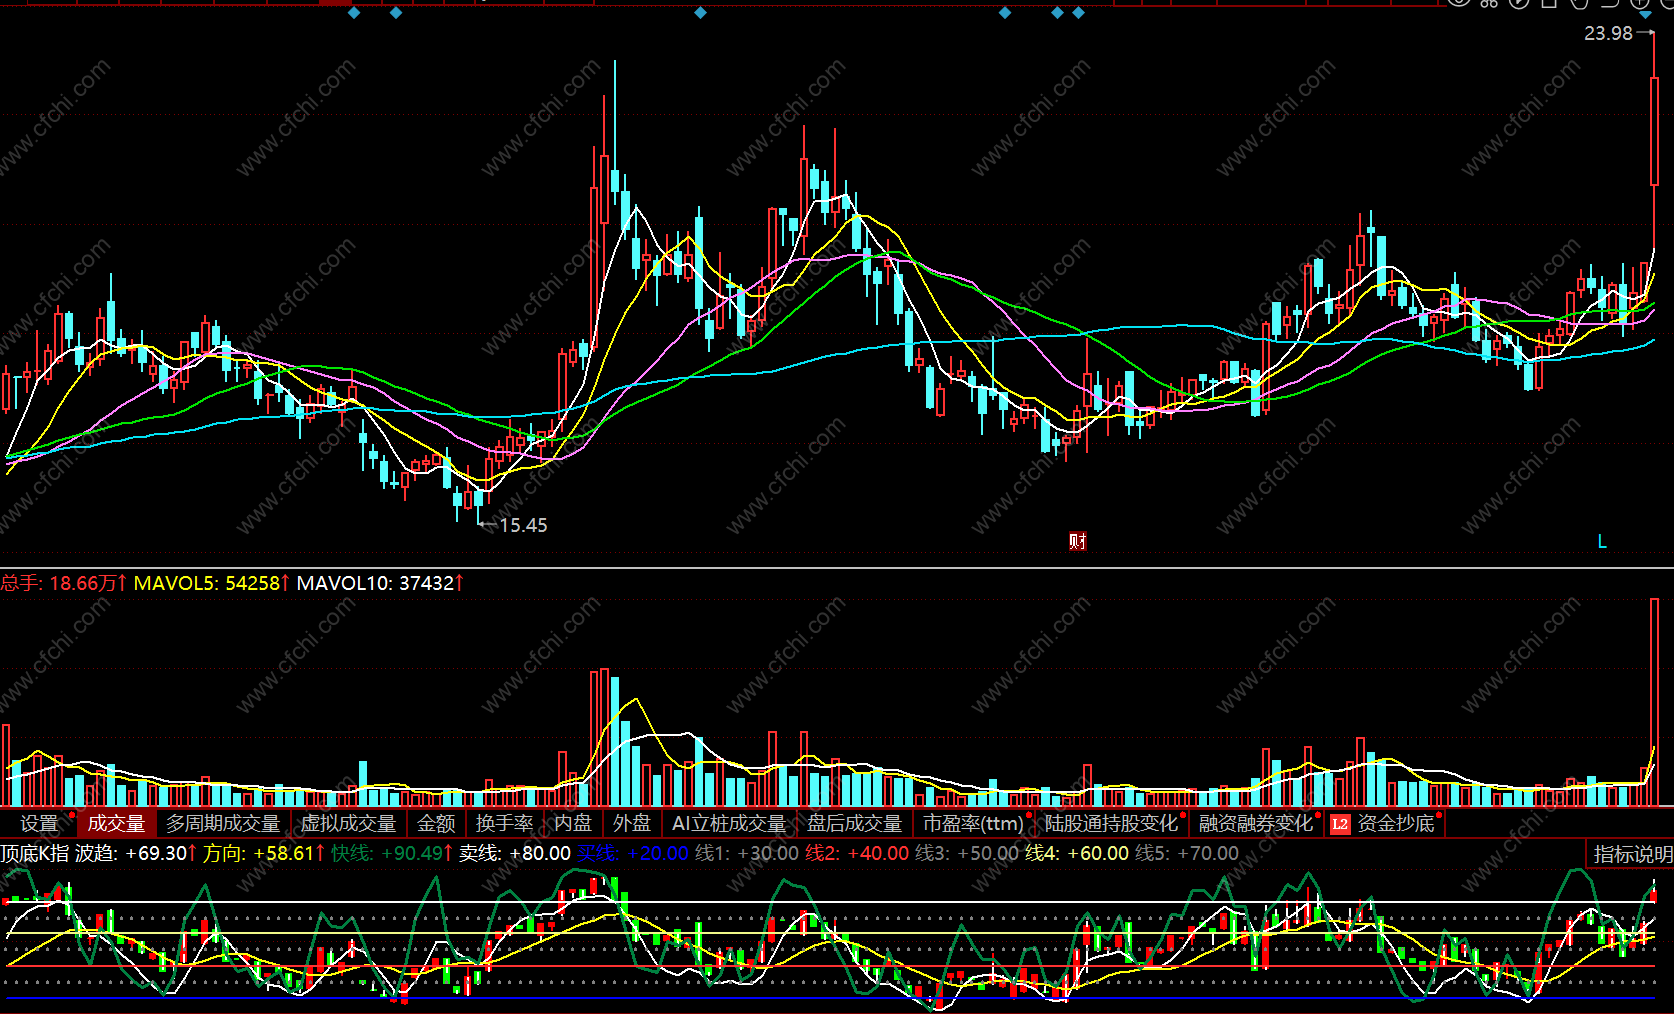Switch to the 多周期成交量 tab
This screenshot has height=1014, width=1674.
point(223,823)
